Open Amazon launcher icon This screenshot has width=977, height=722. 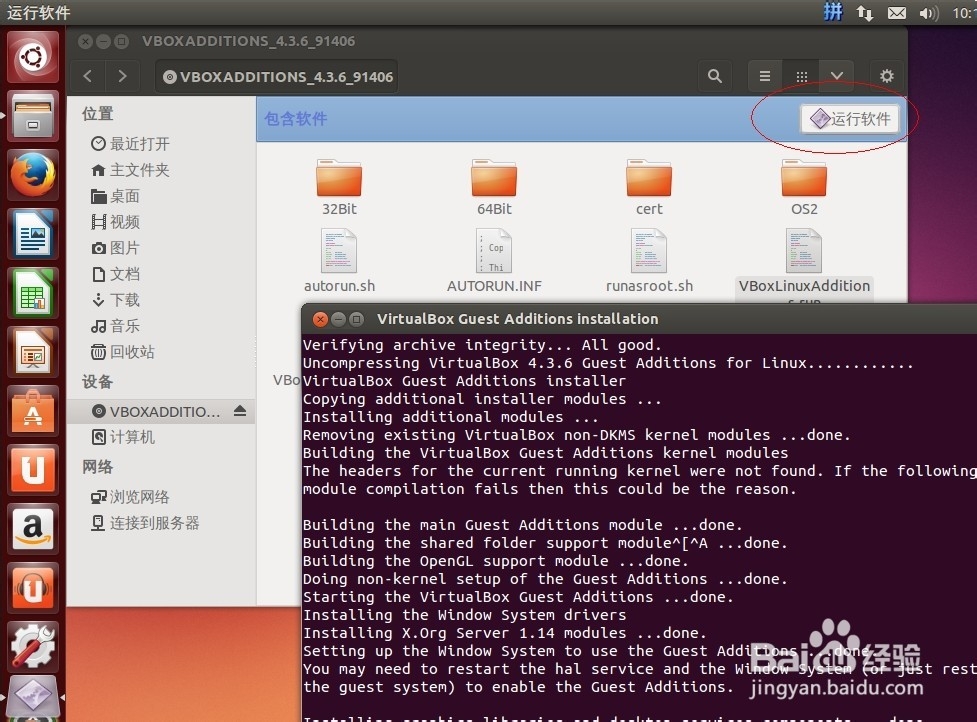[33, 528]
